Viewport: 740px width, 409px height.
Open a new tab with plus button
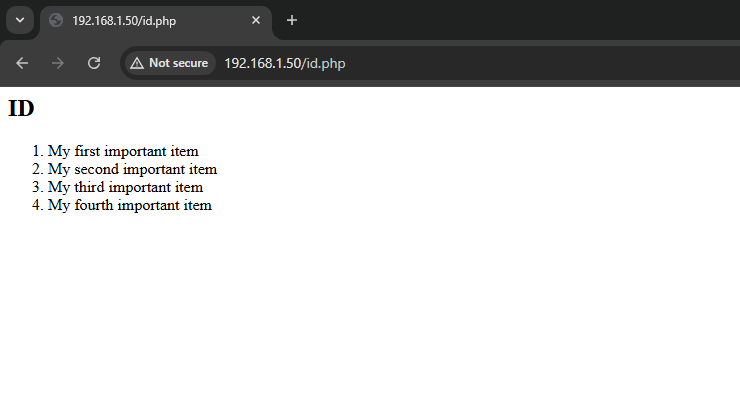click(292, 20)
